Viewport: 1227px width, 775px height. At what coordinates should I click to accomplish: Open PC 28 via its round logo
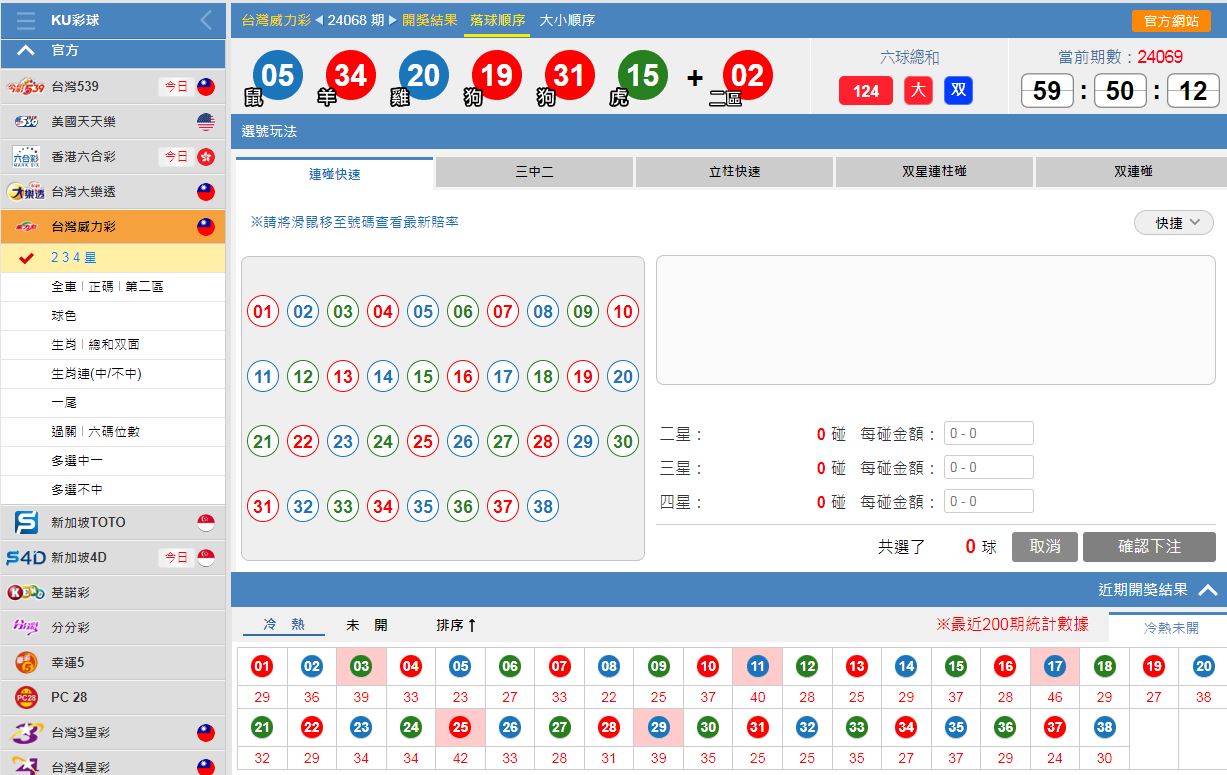pyautogui.click(x=26, y=697)
